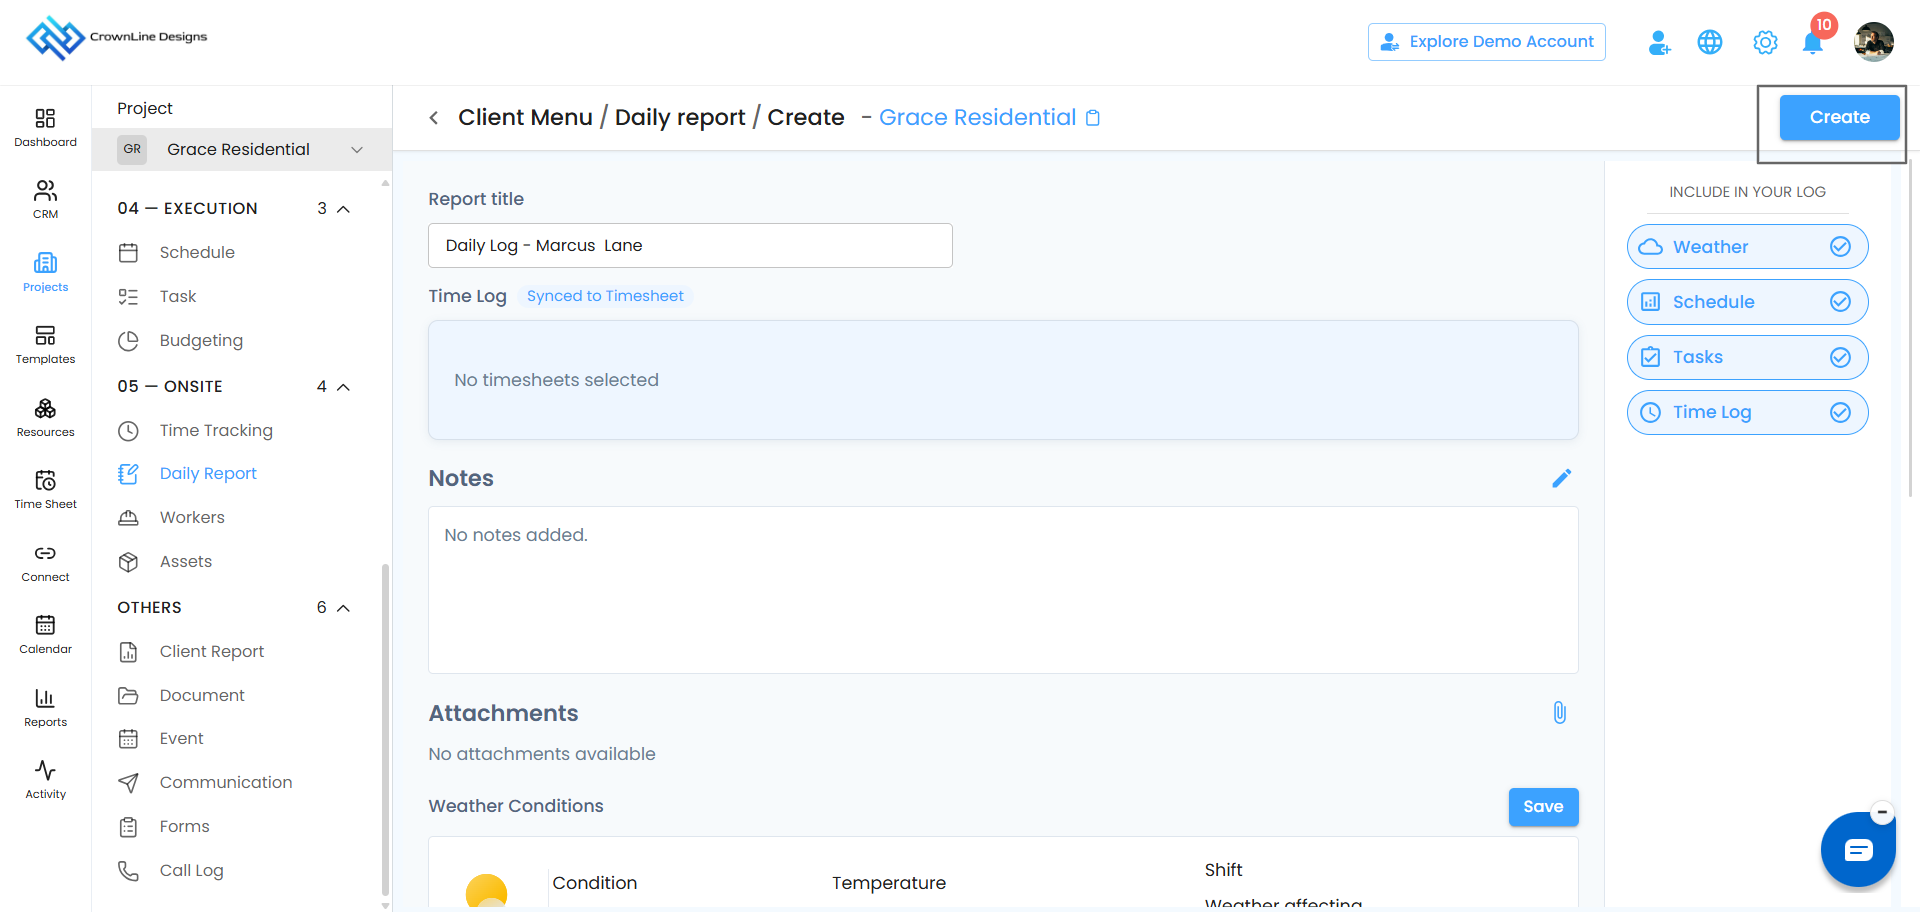
Task: Open the settings gear in header
Action: (1765, 42)
